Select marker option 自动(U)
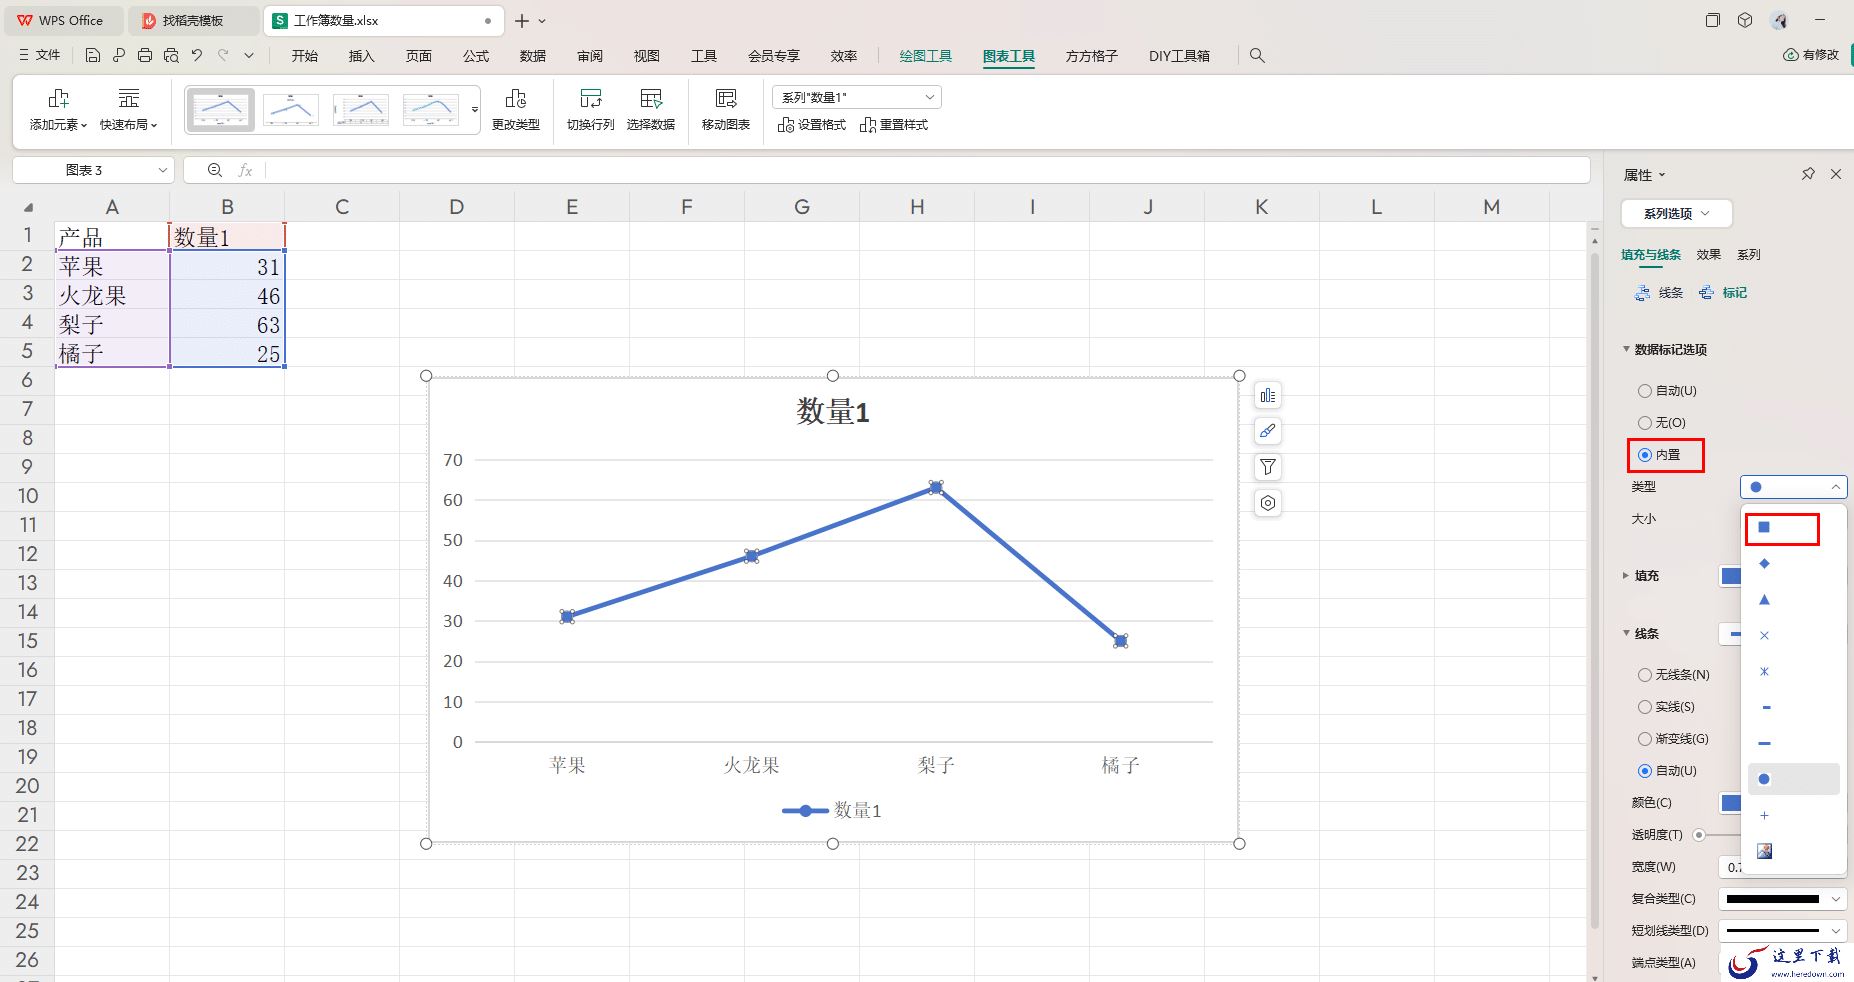Viewport: 1854px width, 982px height. [x=1667, y=391]
